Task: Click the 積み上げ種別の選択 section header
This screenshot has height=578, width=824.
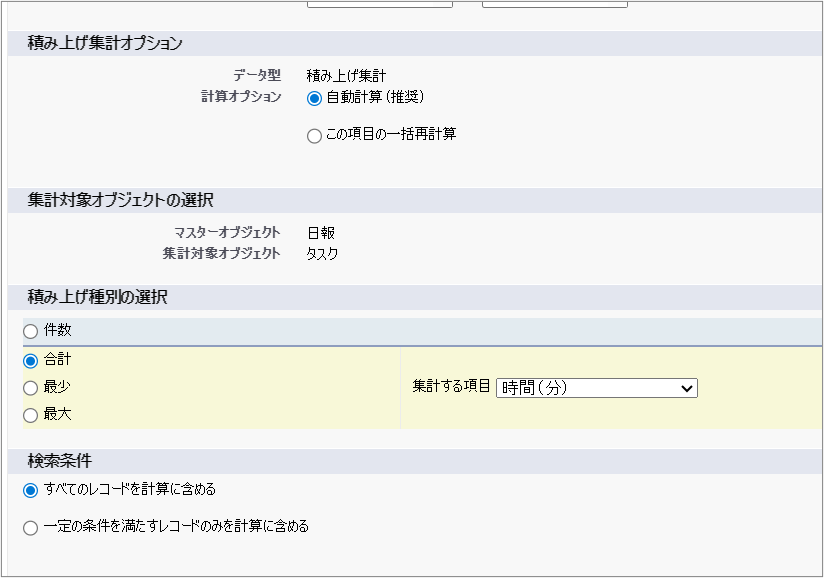Action: point(98,297)
